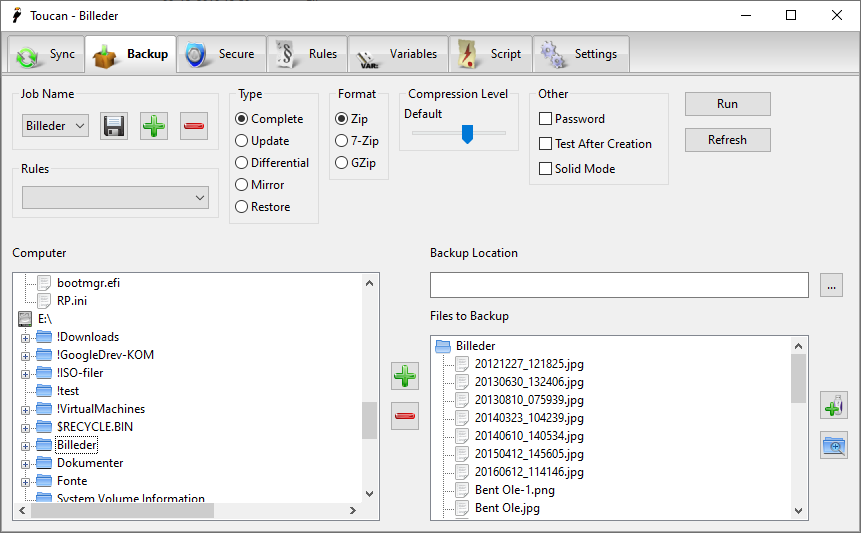
Task: Toggle Test After Creation option
Action: 546,144
